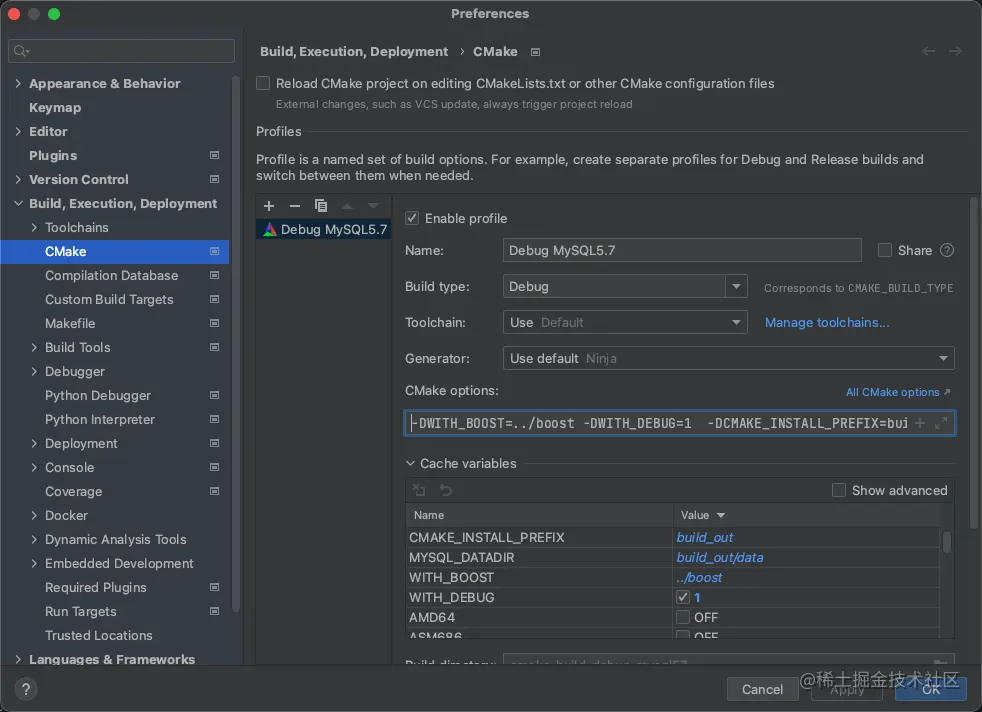Screen dimensions: 982x712
Task: Enable Show advanced cache variables
Action: tap(839, 490)
